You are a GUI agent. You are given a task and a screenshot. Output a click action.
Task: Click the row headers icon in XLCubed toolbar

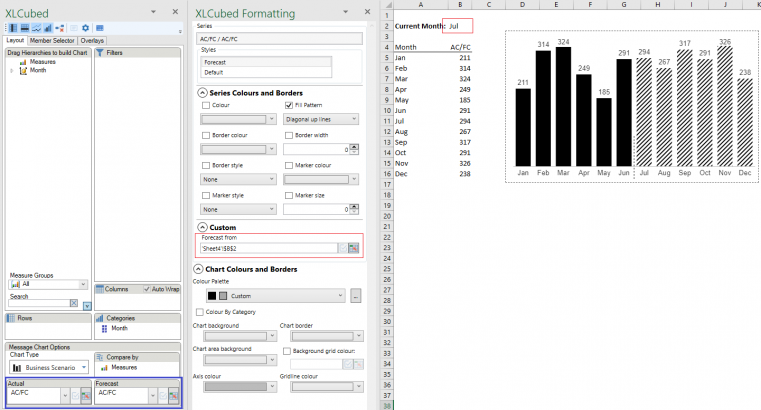pos(13,28)
